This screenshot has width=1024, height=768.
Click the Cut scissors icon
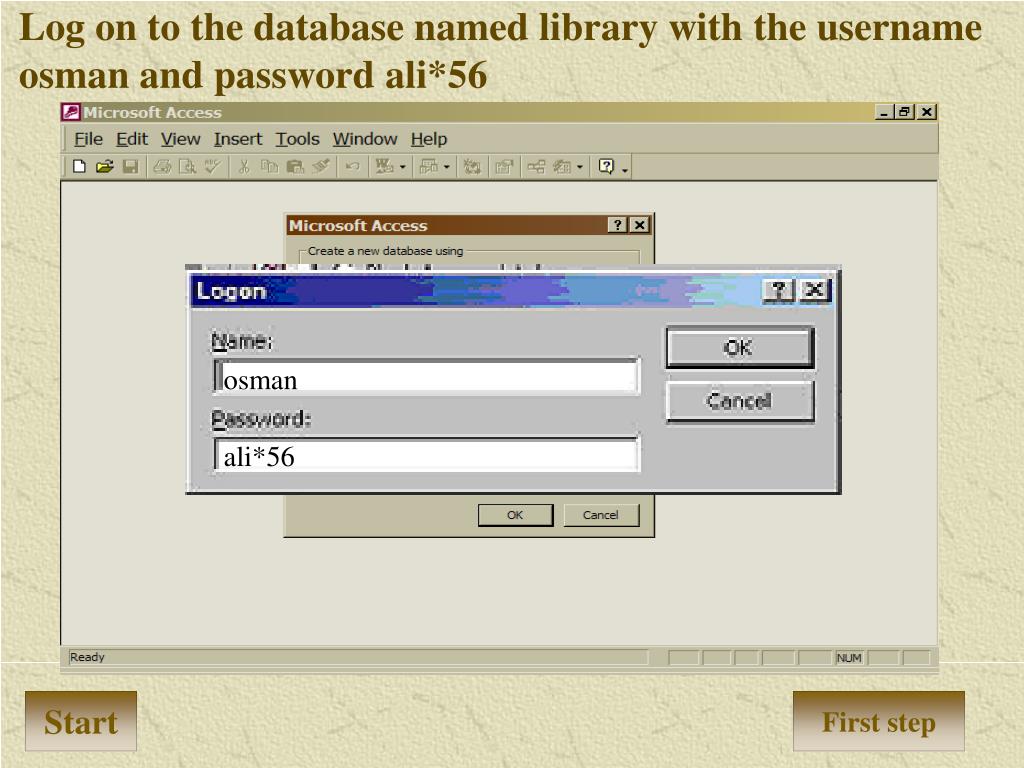pos(244,167)
